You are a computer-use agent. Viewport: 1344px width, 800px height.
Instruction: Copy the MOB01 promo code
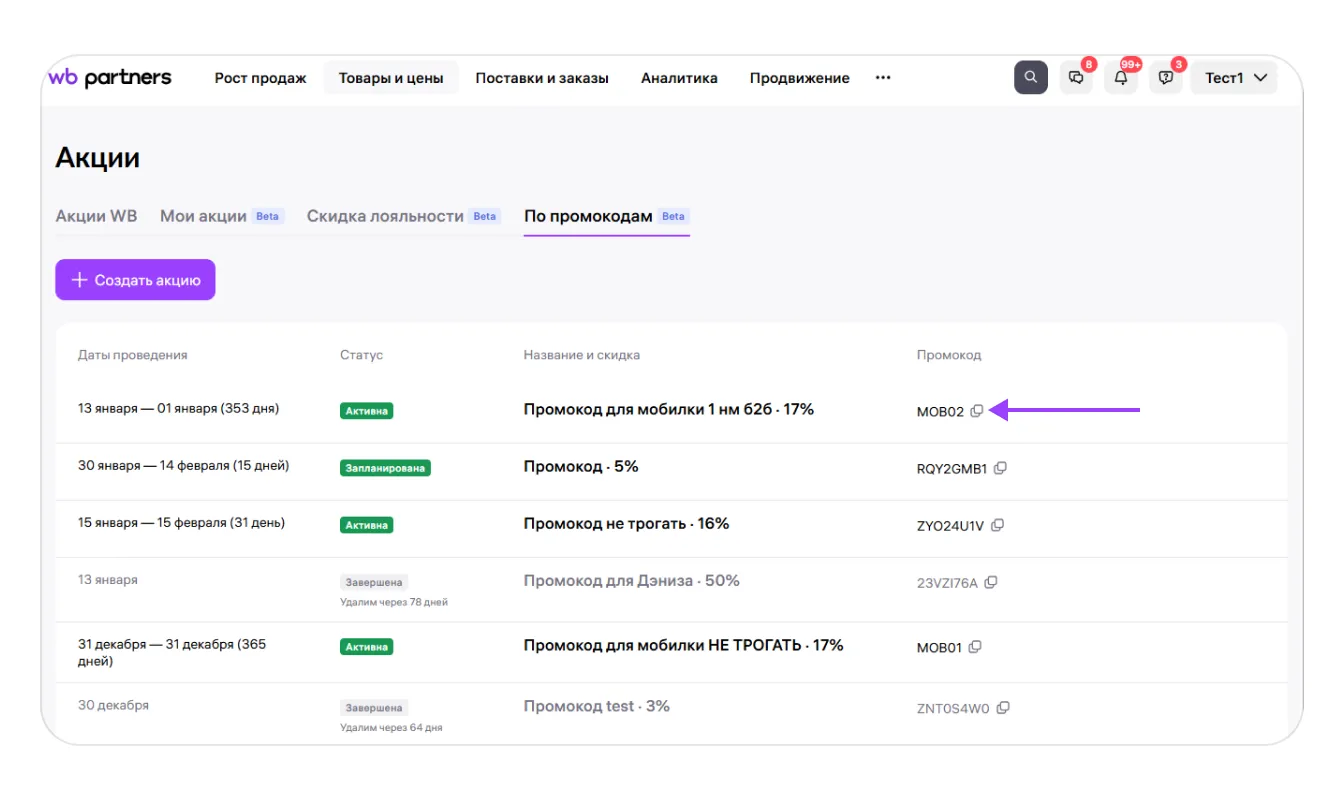tap(975, 647)
